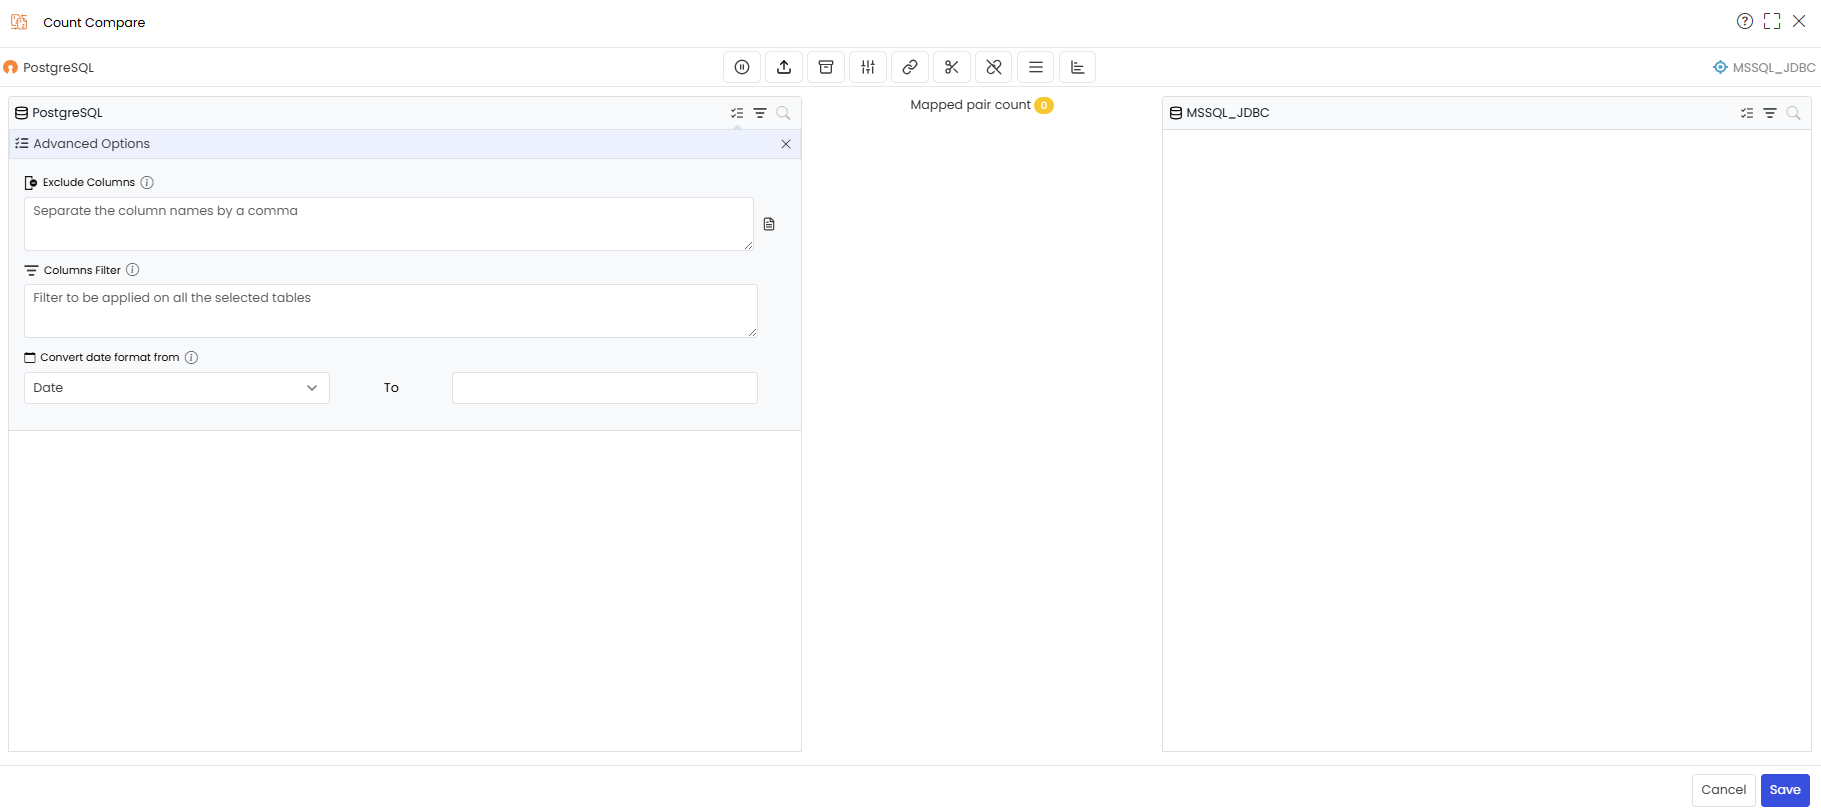
Task: Click the Cancel button
Action: pyautogui.click(x=1724, y=790)
